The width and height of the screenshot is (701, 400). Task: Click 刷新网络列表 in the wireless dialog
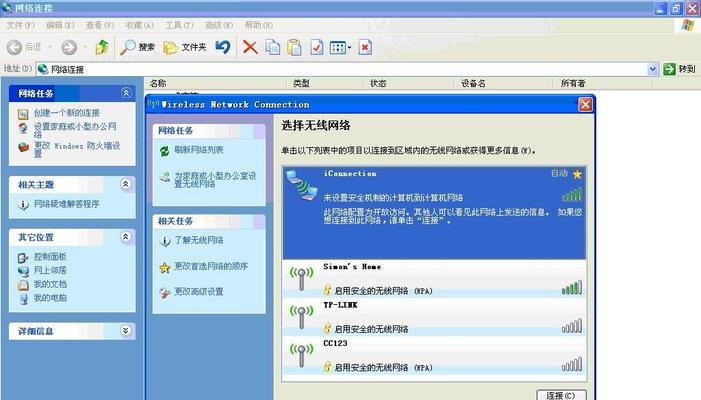(199, 150)
